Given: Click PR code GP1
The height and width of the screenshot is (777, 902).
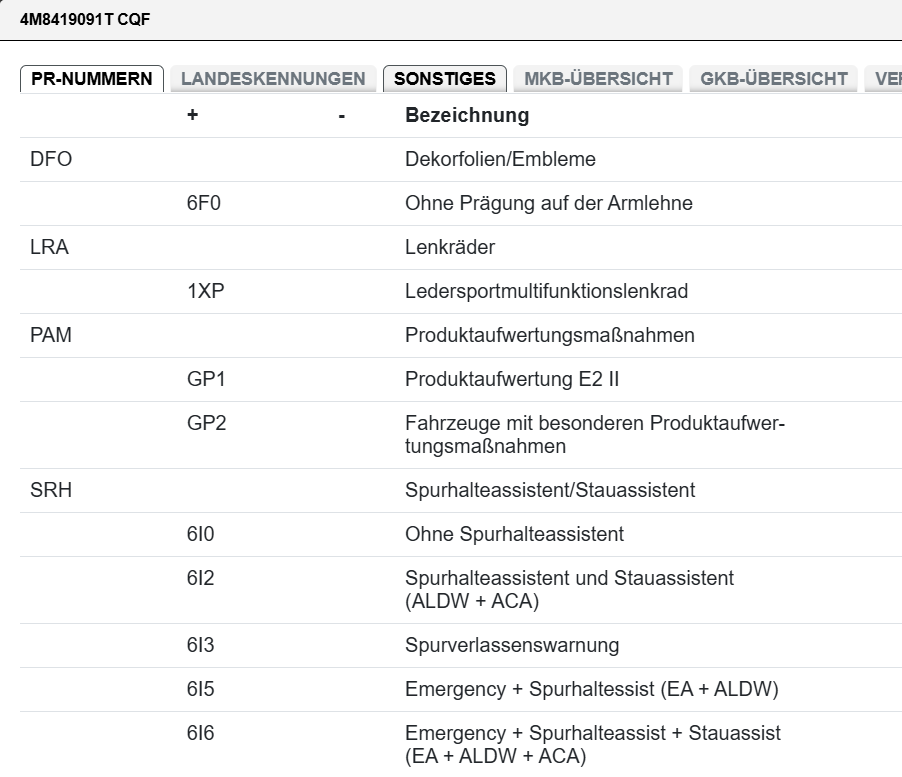Looking at the screenshot, I should (x=206, y=380).
